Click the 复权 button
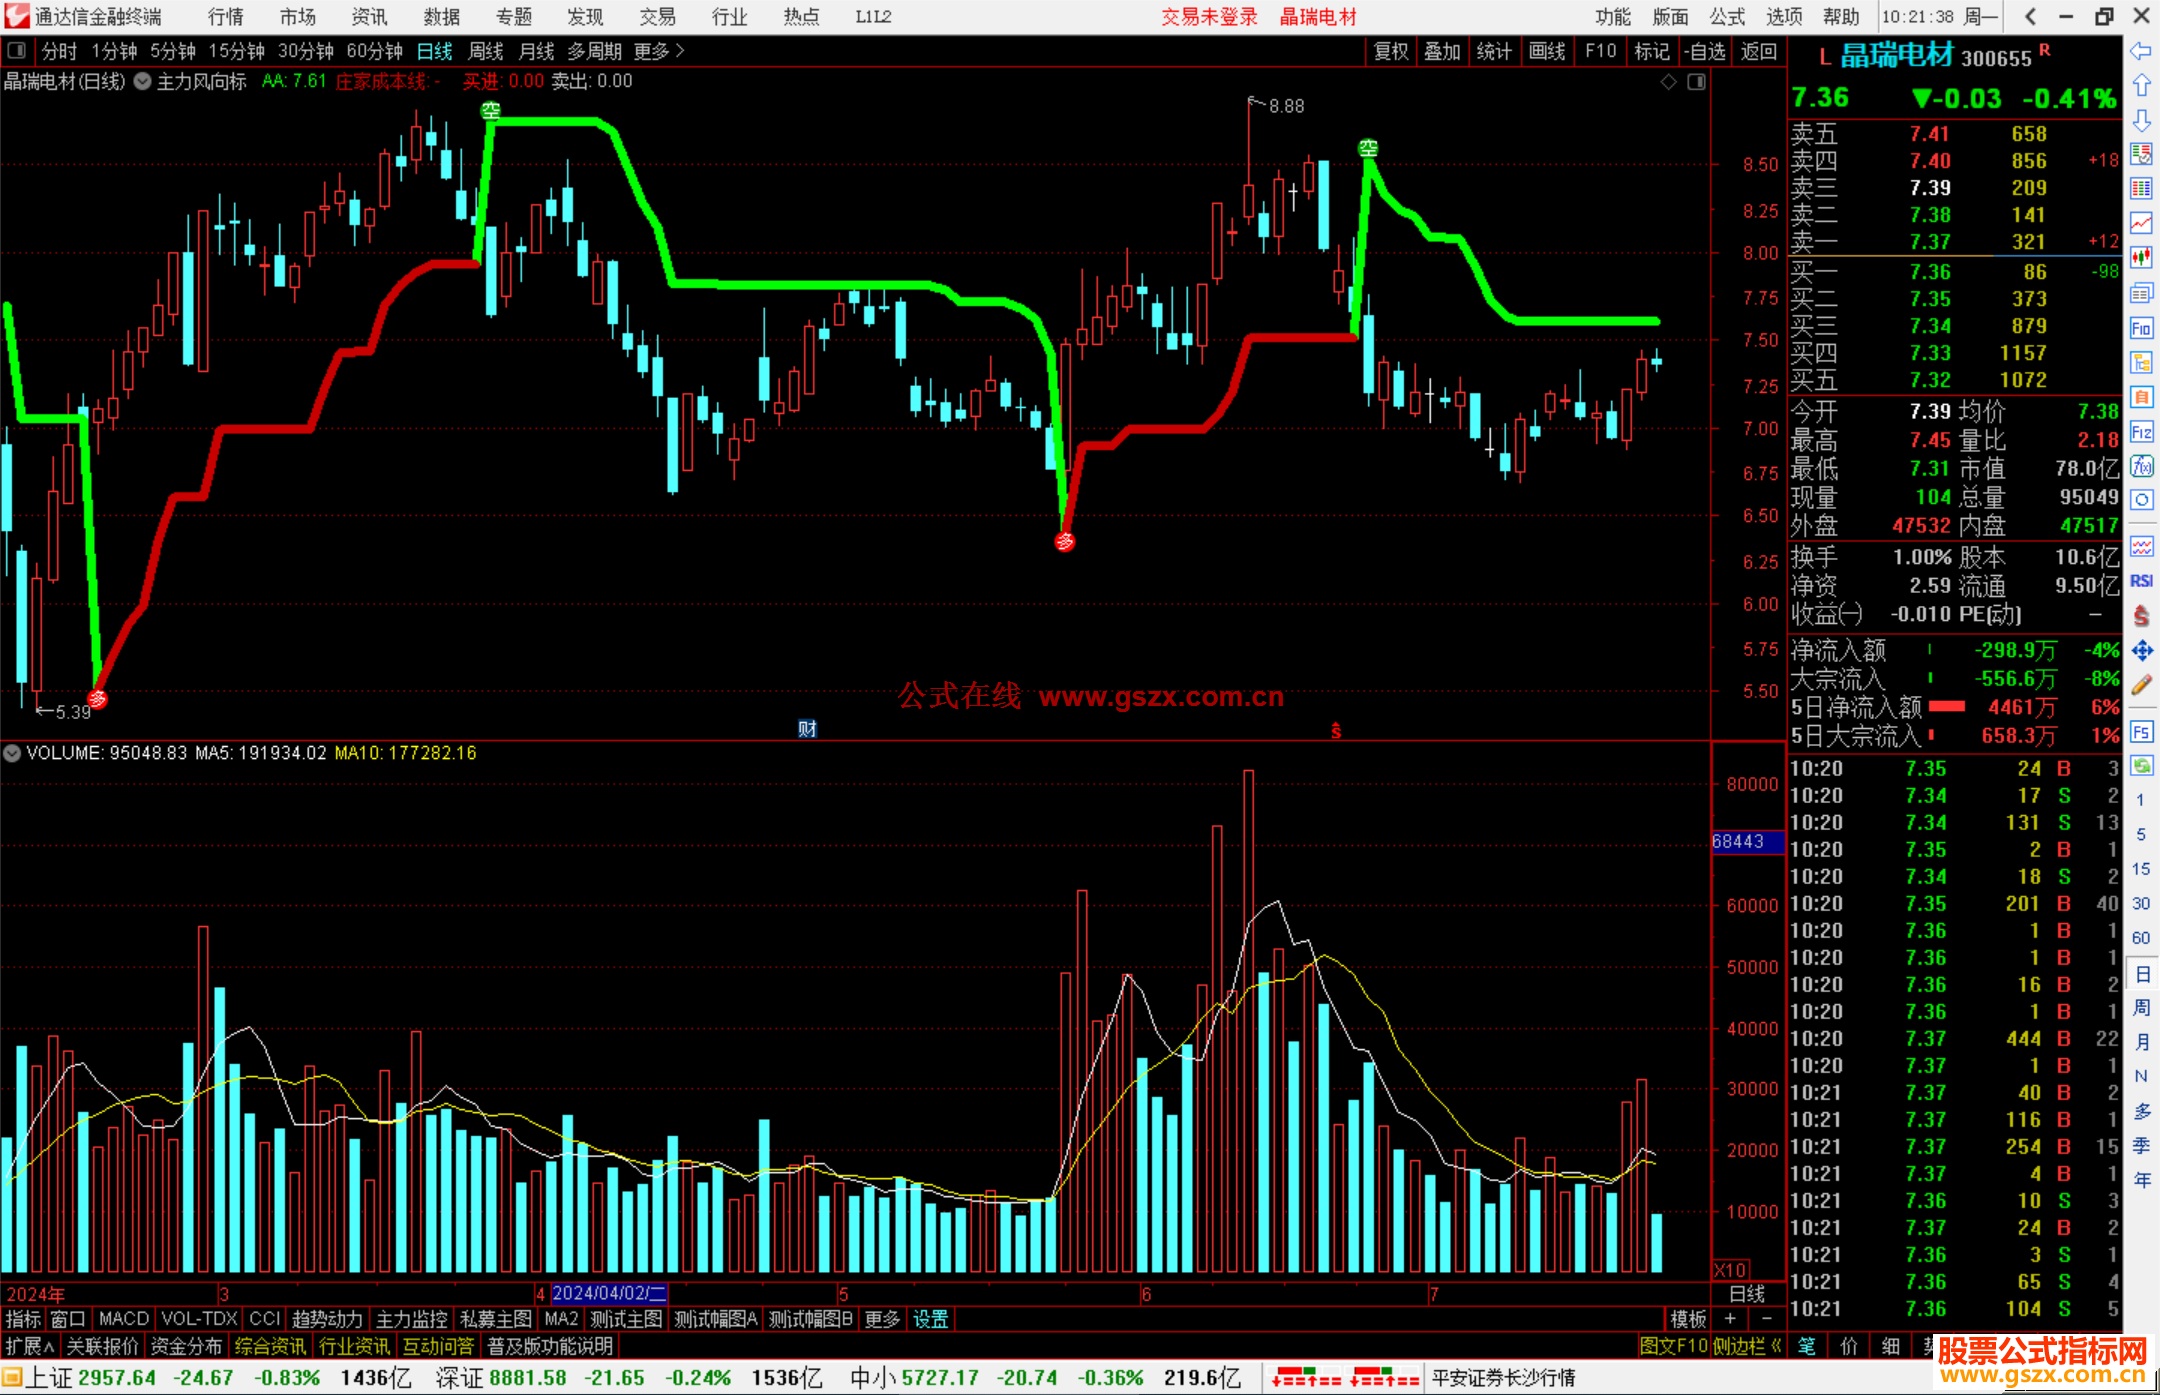The height and width of the screenshot is (1395, 2160). [1390, 51]
